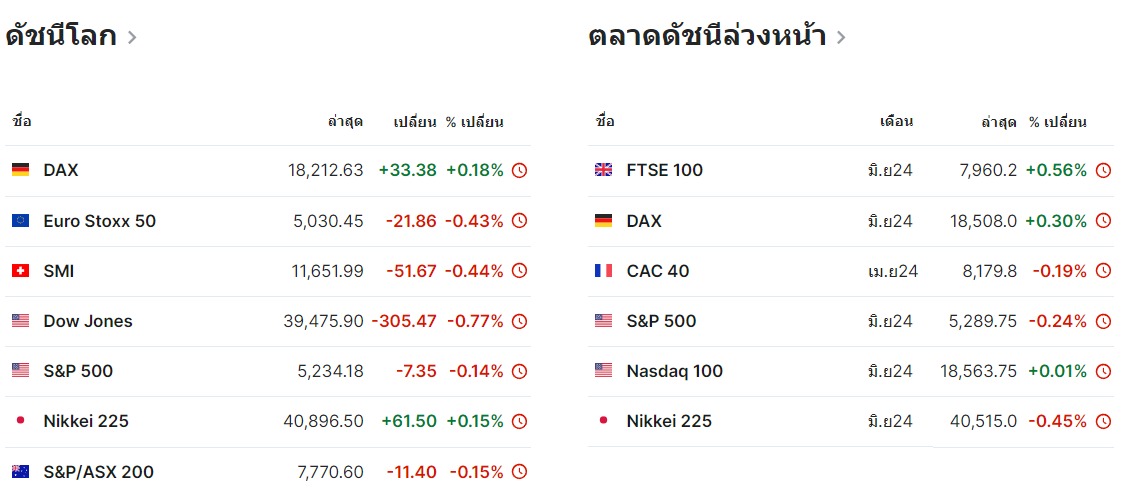Click the clock icon in the Euro Stoxx 50 row
The image size is (1123, 494).
coord(519,221)
